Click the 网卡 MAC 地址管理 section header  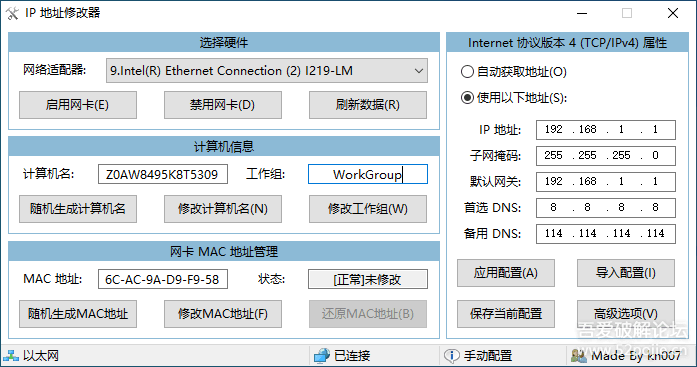(x=224, y=251)
